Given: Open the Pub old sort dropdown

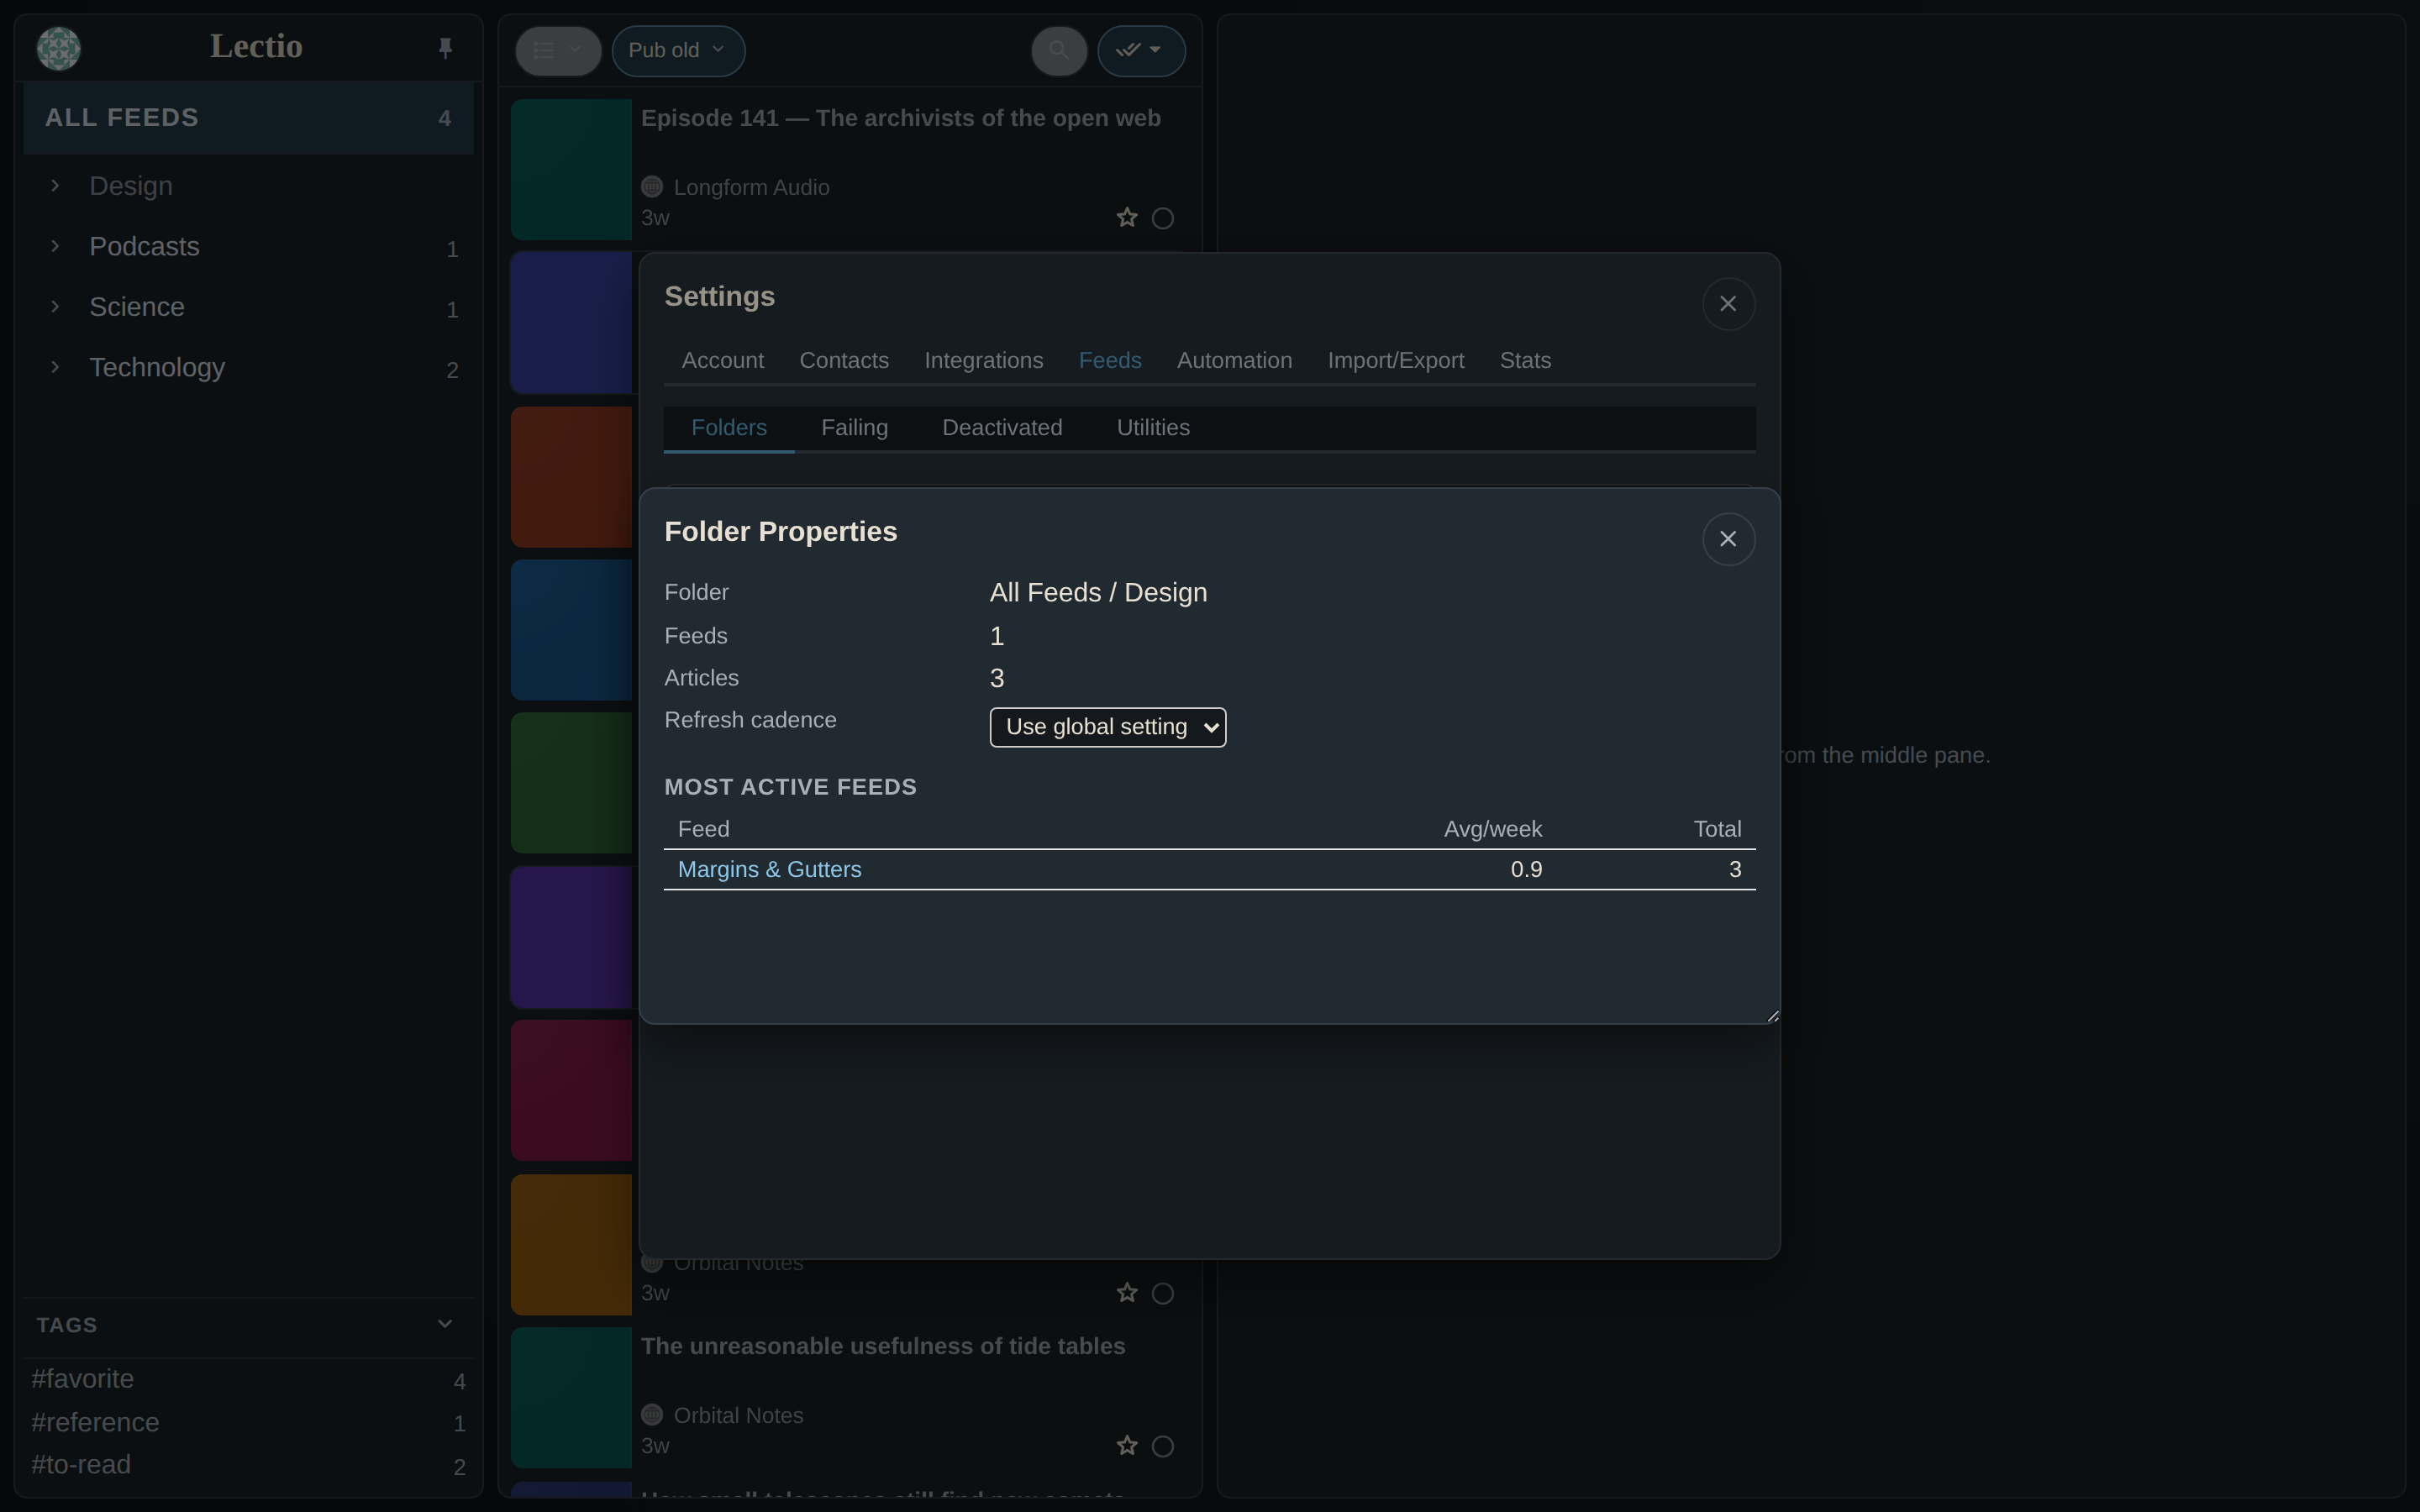Looking at the screenshot, I should 678,50.
